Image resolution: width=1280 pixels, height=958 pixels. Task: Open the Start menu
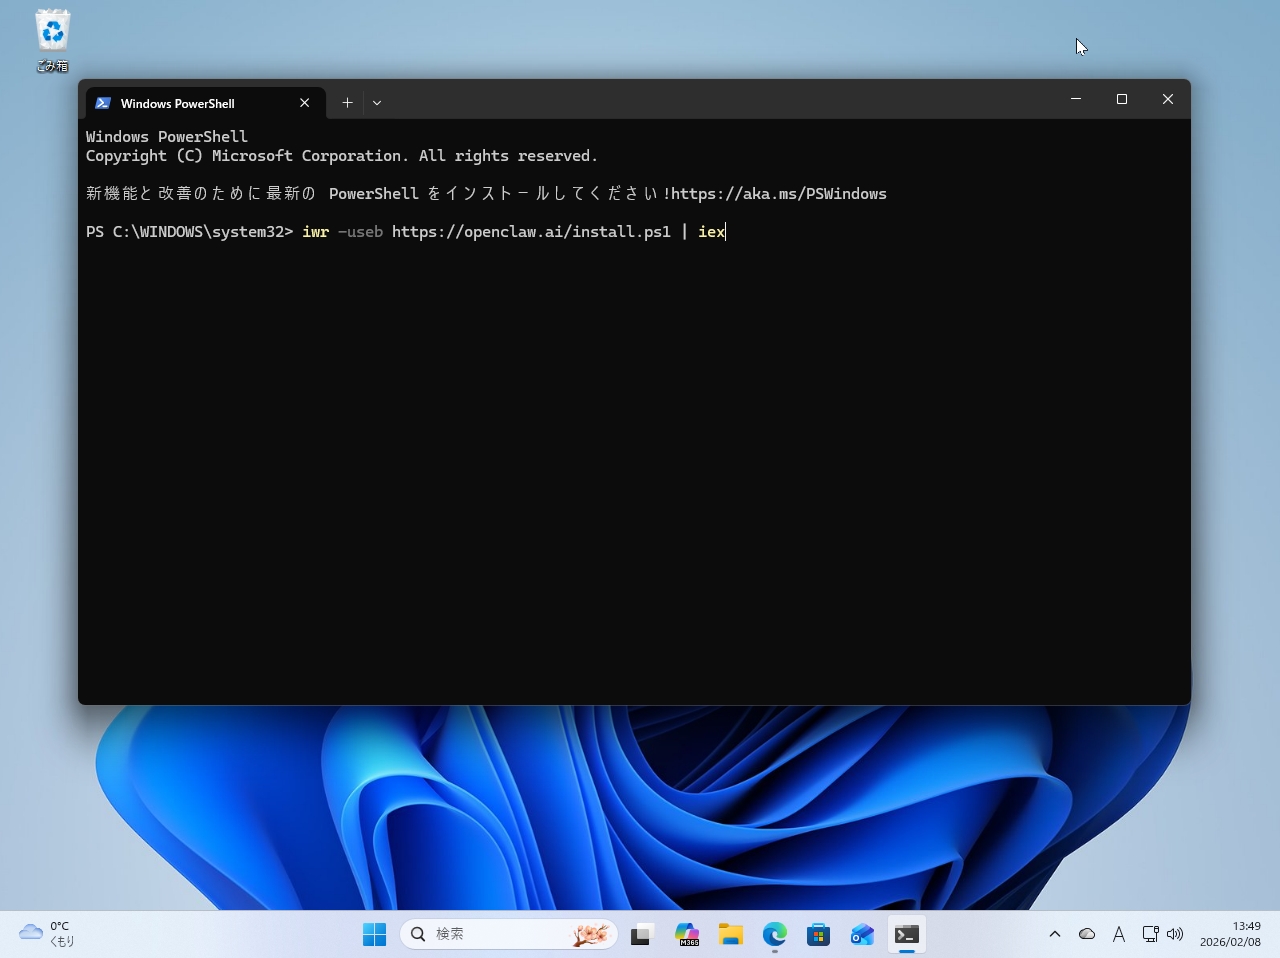[x=375, y=933]
